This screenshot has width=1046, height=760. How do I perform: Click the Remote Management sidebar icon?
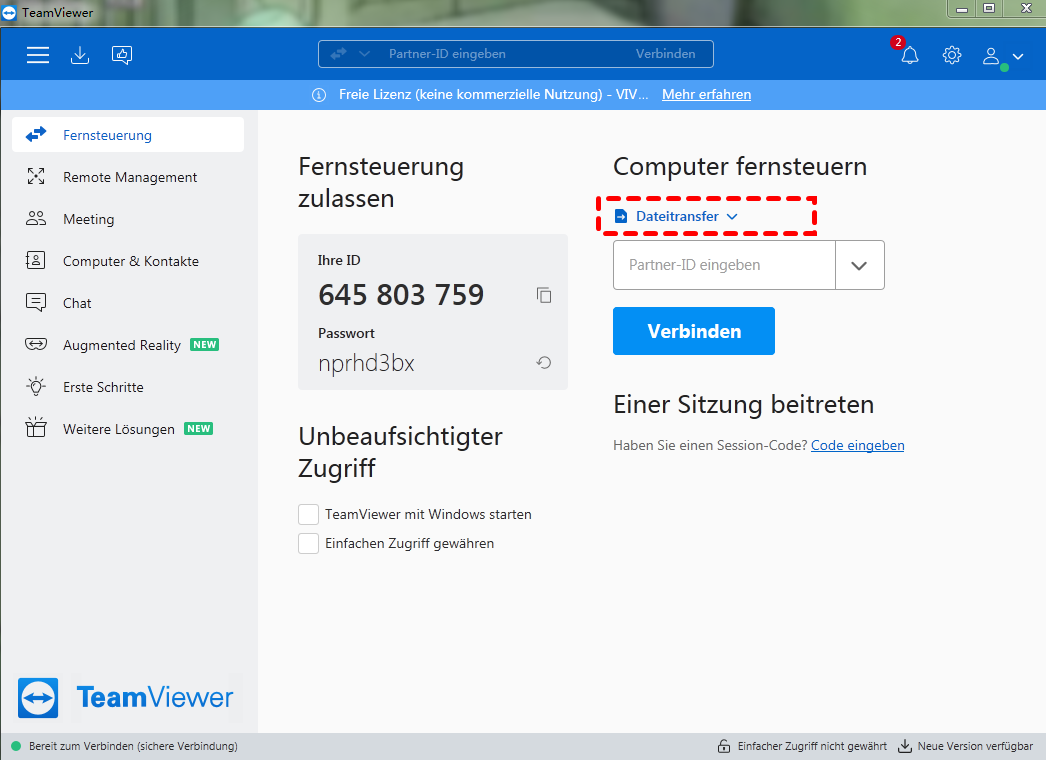[x=36, y=176]
